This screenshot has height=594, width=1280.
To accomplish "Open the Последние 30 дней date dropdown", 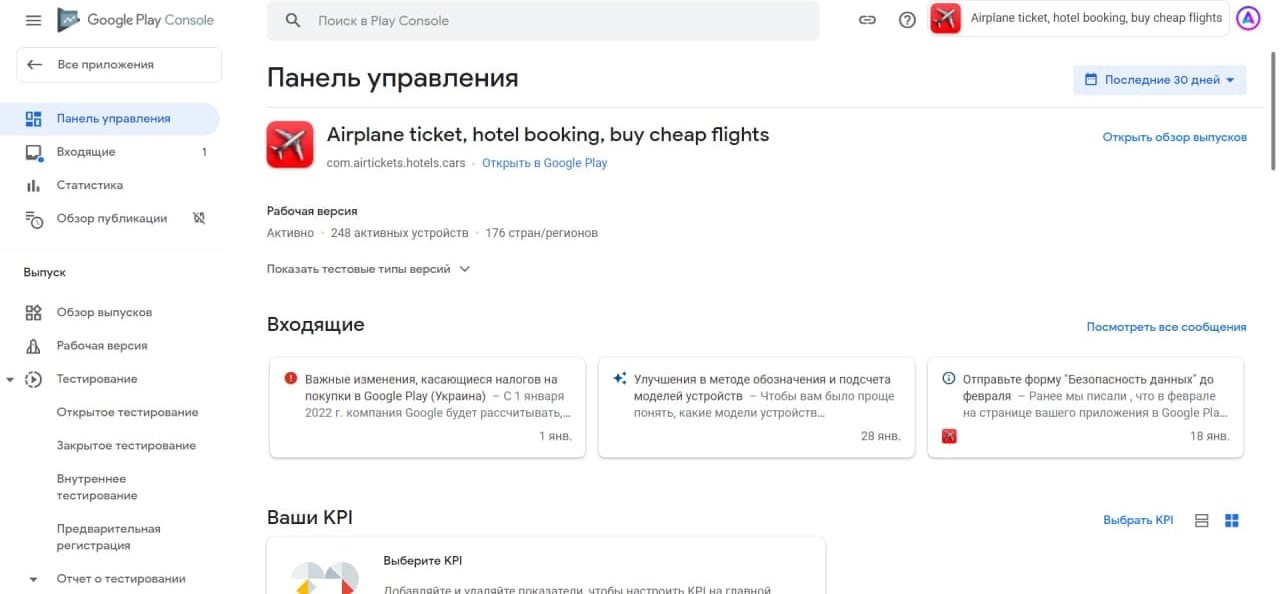I will [1160, 80].
